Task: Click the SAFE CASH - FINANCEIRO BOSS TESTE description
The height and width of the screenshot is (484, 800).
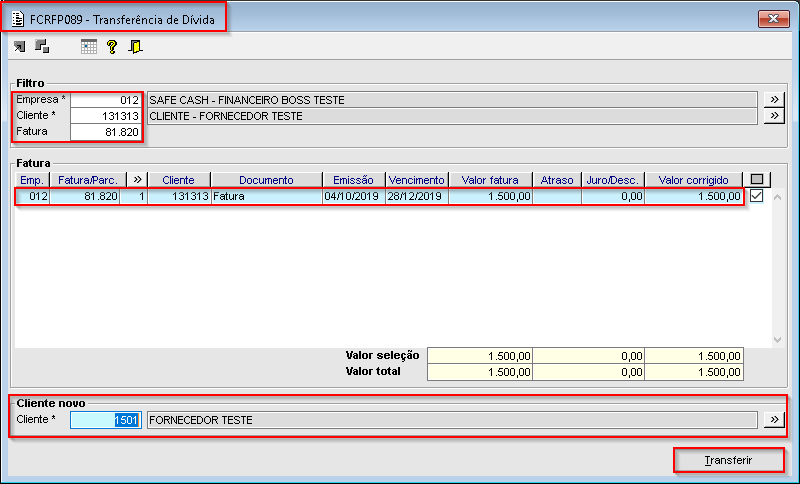Action: pyautogui.click(x=452, y=100)
